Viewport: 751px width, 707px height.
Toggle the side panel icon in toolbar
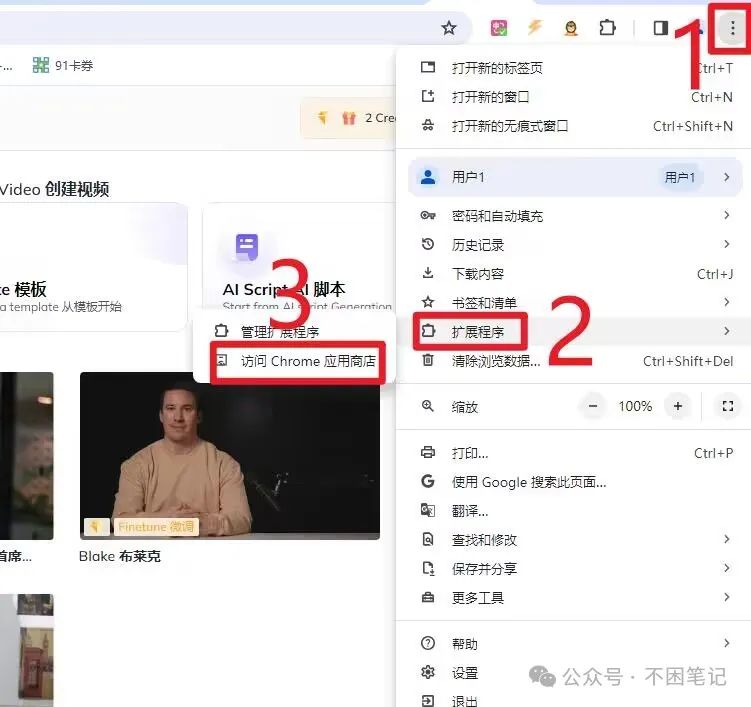[660, 28]
